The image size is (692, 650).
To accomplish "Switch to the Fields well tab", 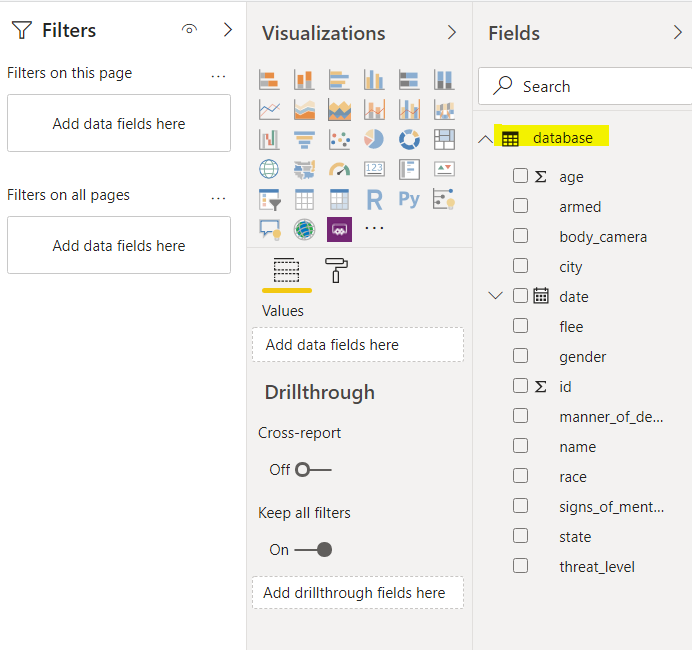I will point(287,270).
